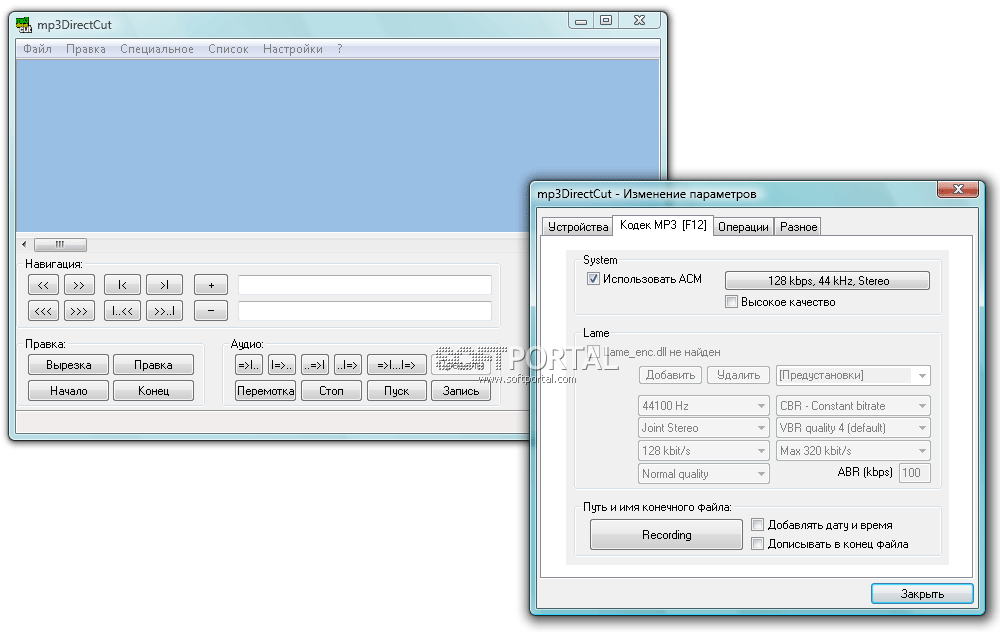Click the =>|...|=> audio button
The image size is (1000, 632).
(397, 365)
